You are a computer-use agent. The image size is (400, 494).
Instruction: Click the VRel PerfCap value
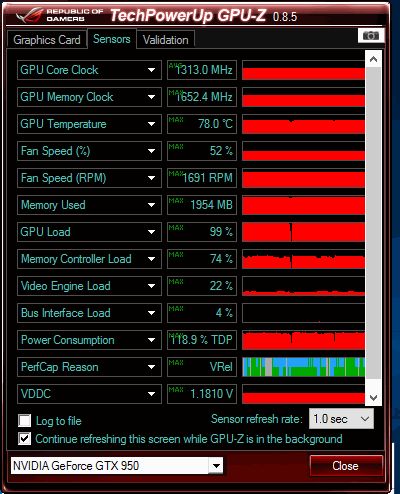pyautogui.click(x=202, y=367)
